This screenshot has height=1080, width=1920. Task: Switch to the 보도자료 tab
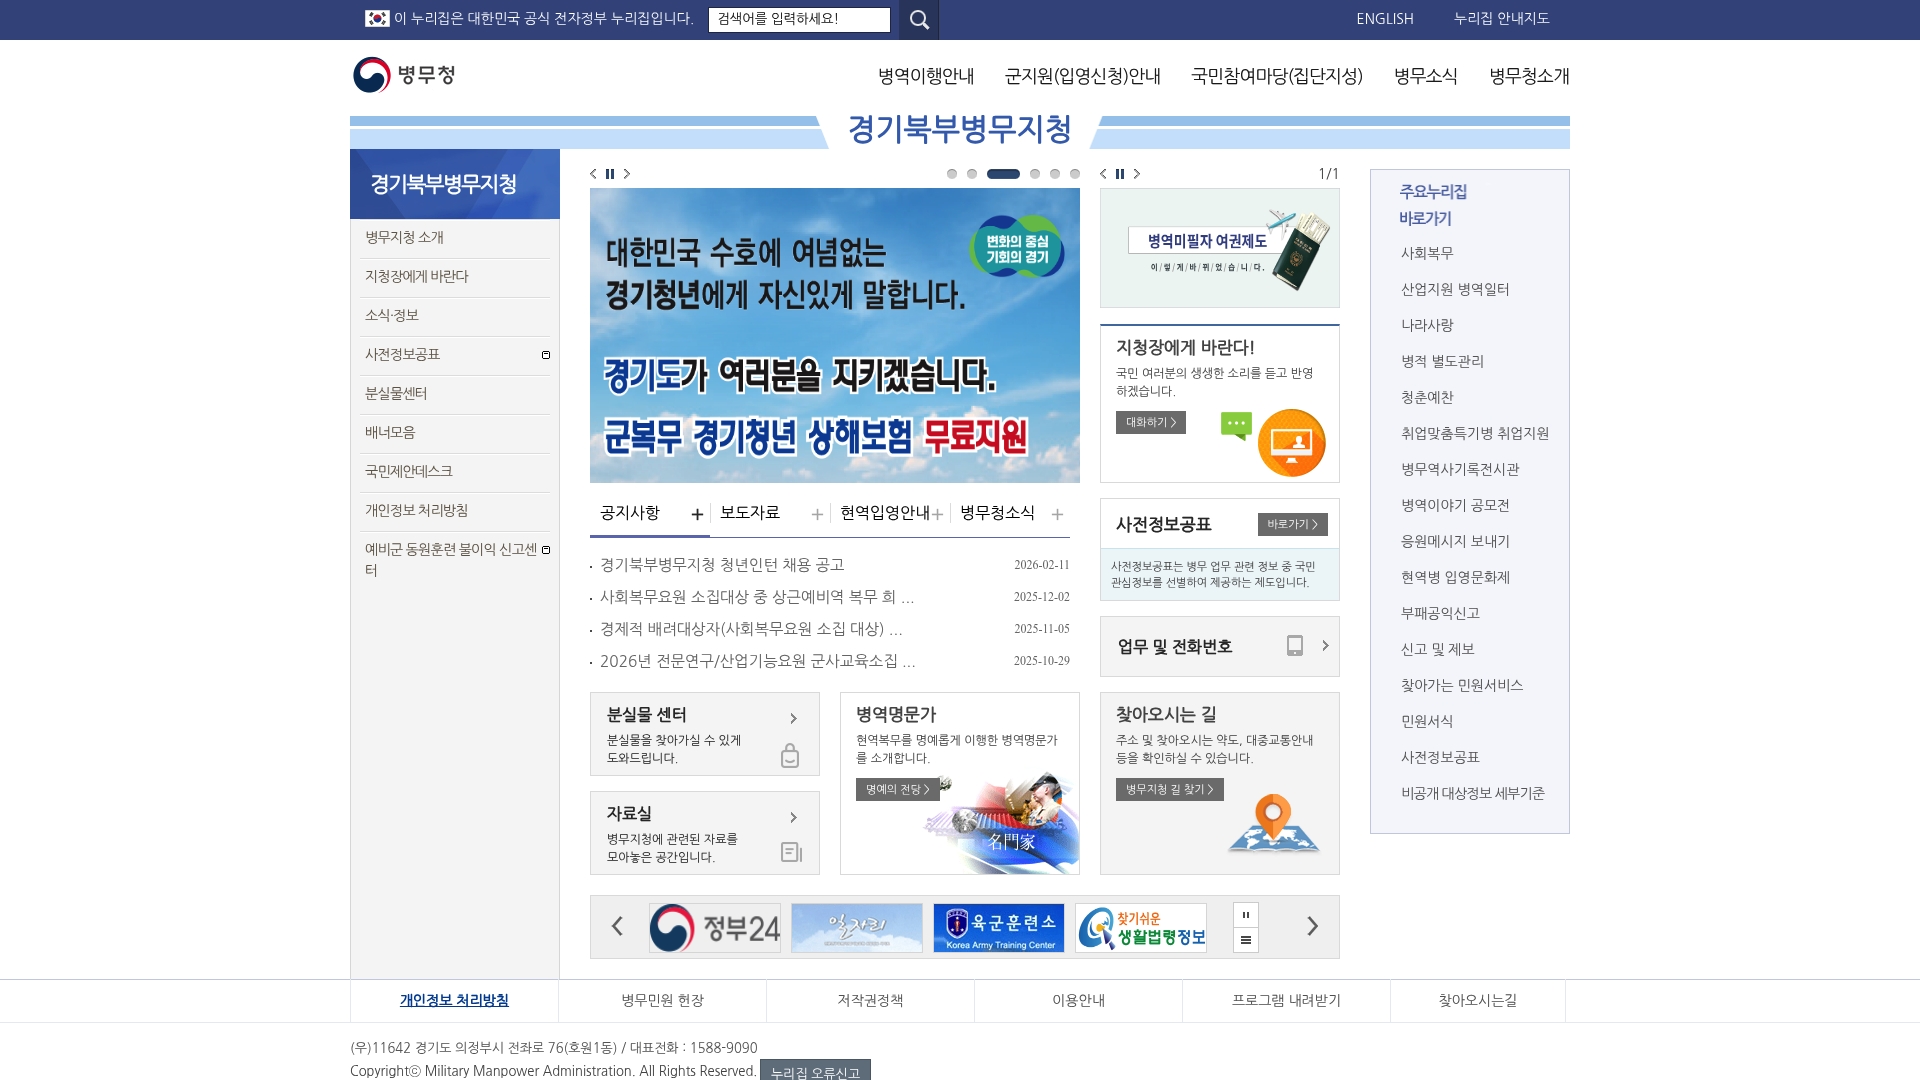pos(751,512)
